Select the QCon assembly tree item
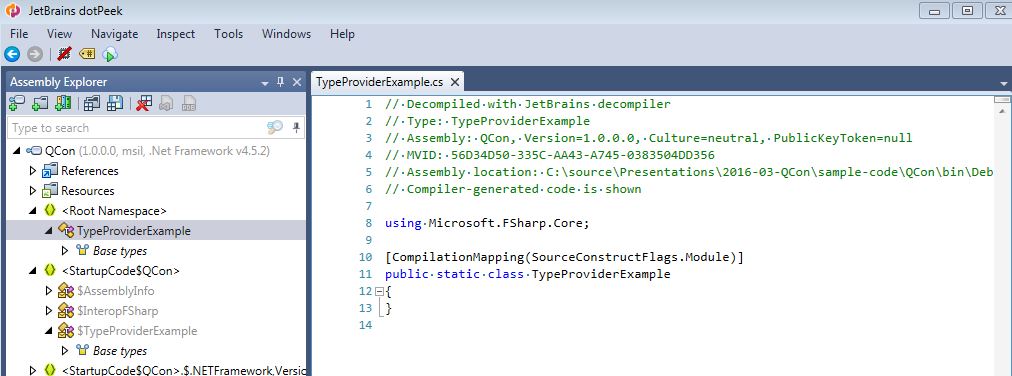 tap(157, 151)
